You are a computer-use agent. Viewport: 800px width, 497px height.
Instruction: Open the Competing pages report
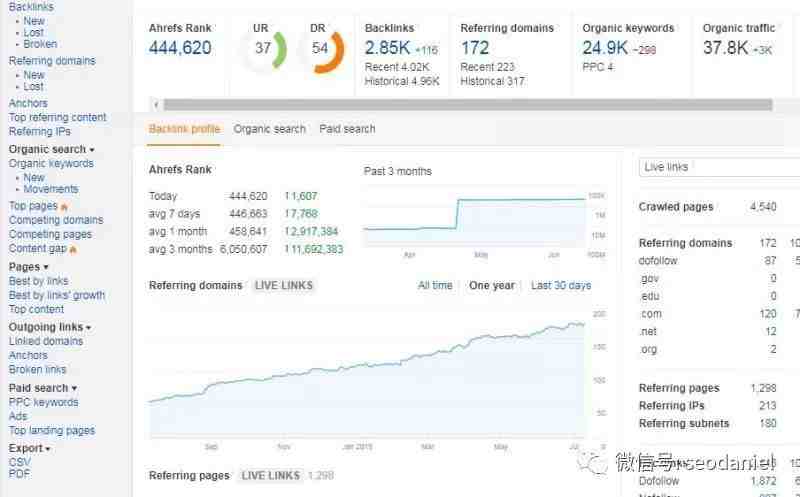pyautogui.click(x=51, y=234)
